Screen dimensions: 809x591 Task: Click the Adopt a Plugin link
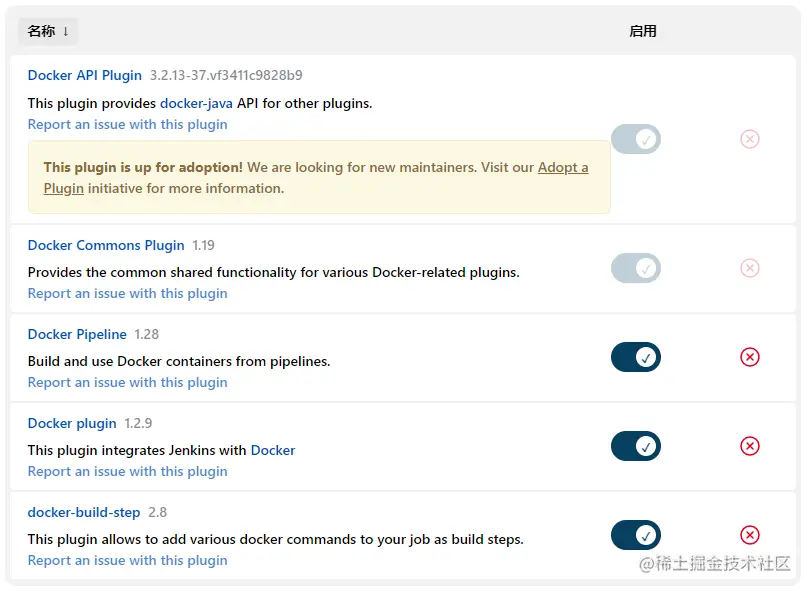563,168
